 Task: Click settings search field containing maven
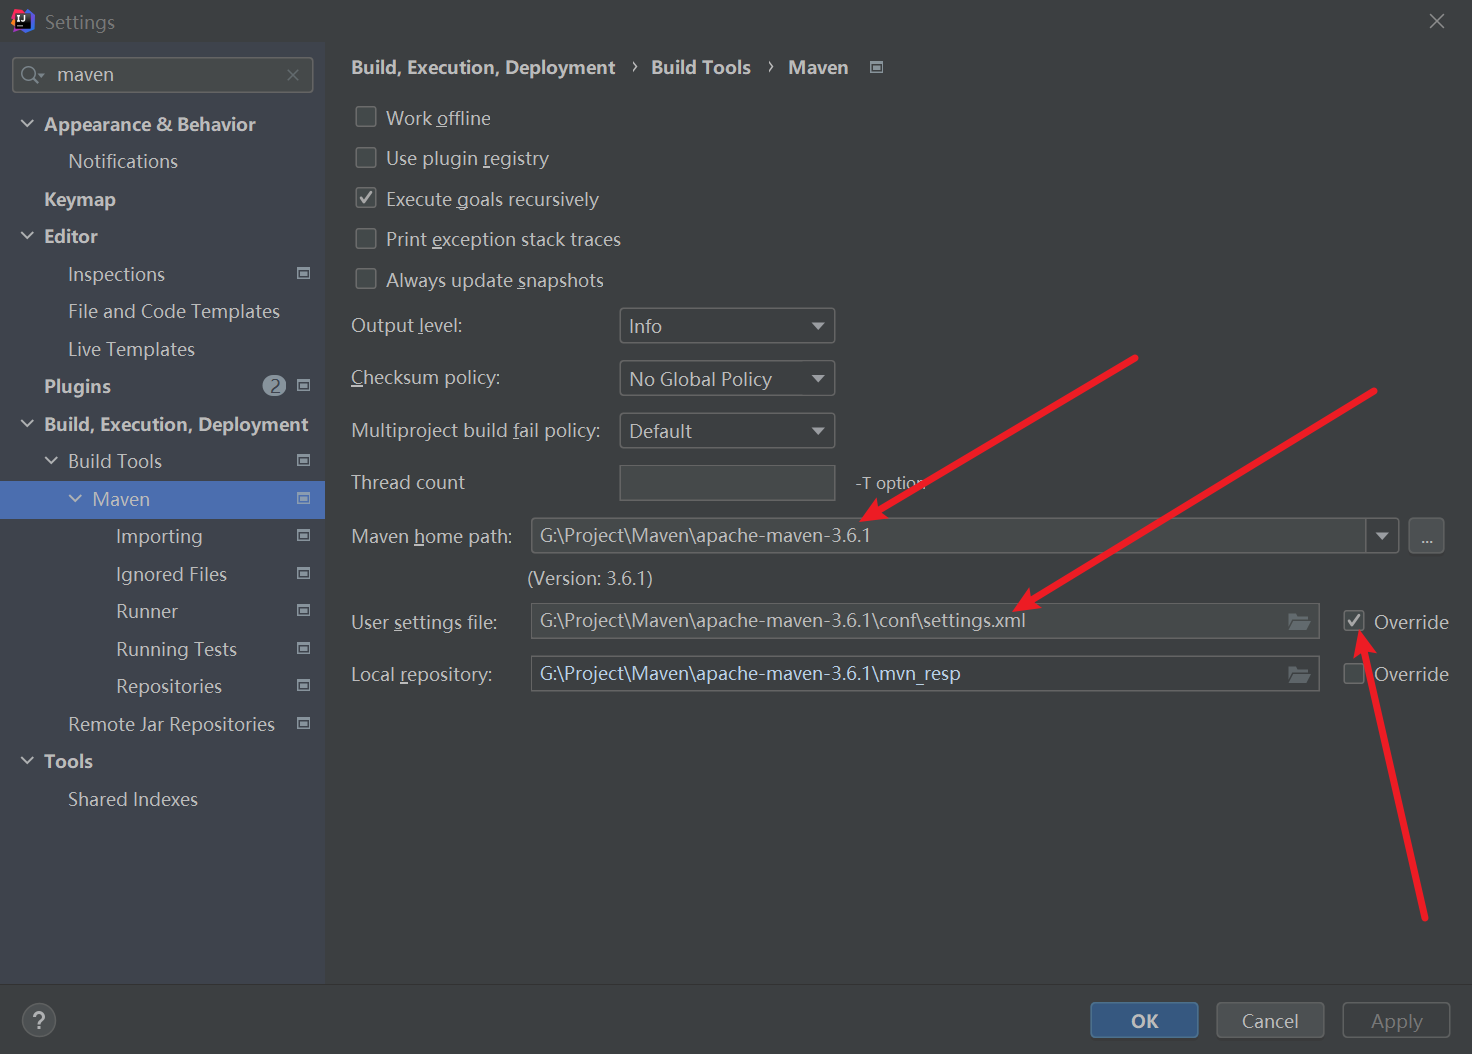coord(163,75)
